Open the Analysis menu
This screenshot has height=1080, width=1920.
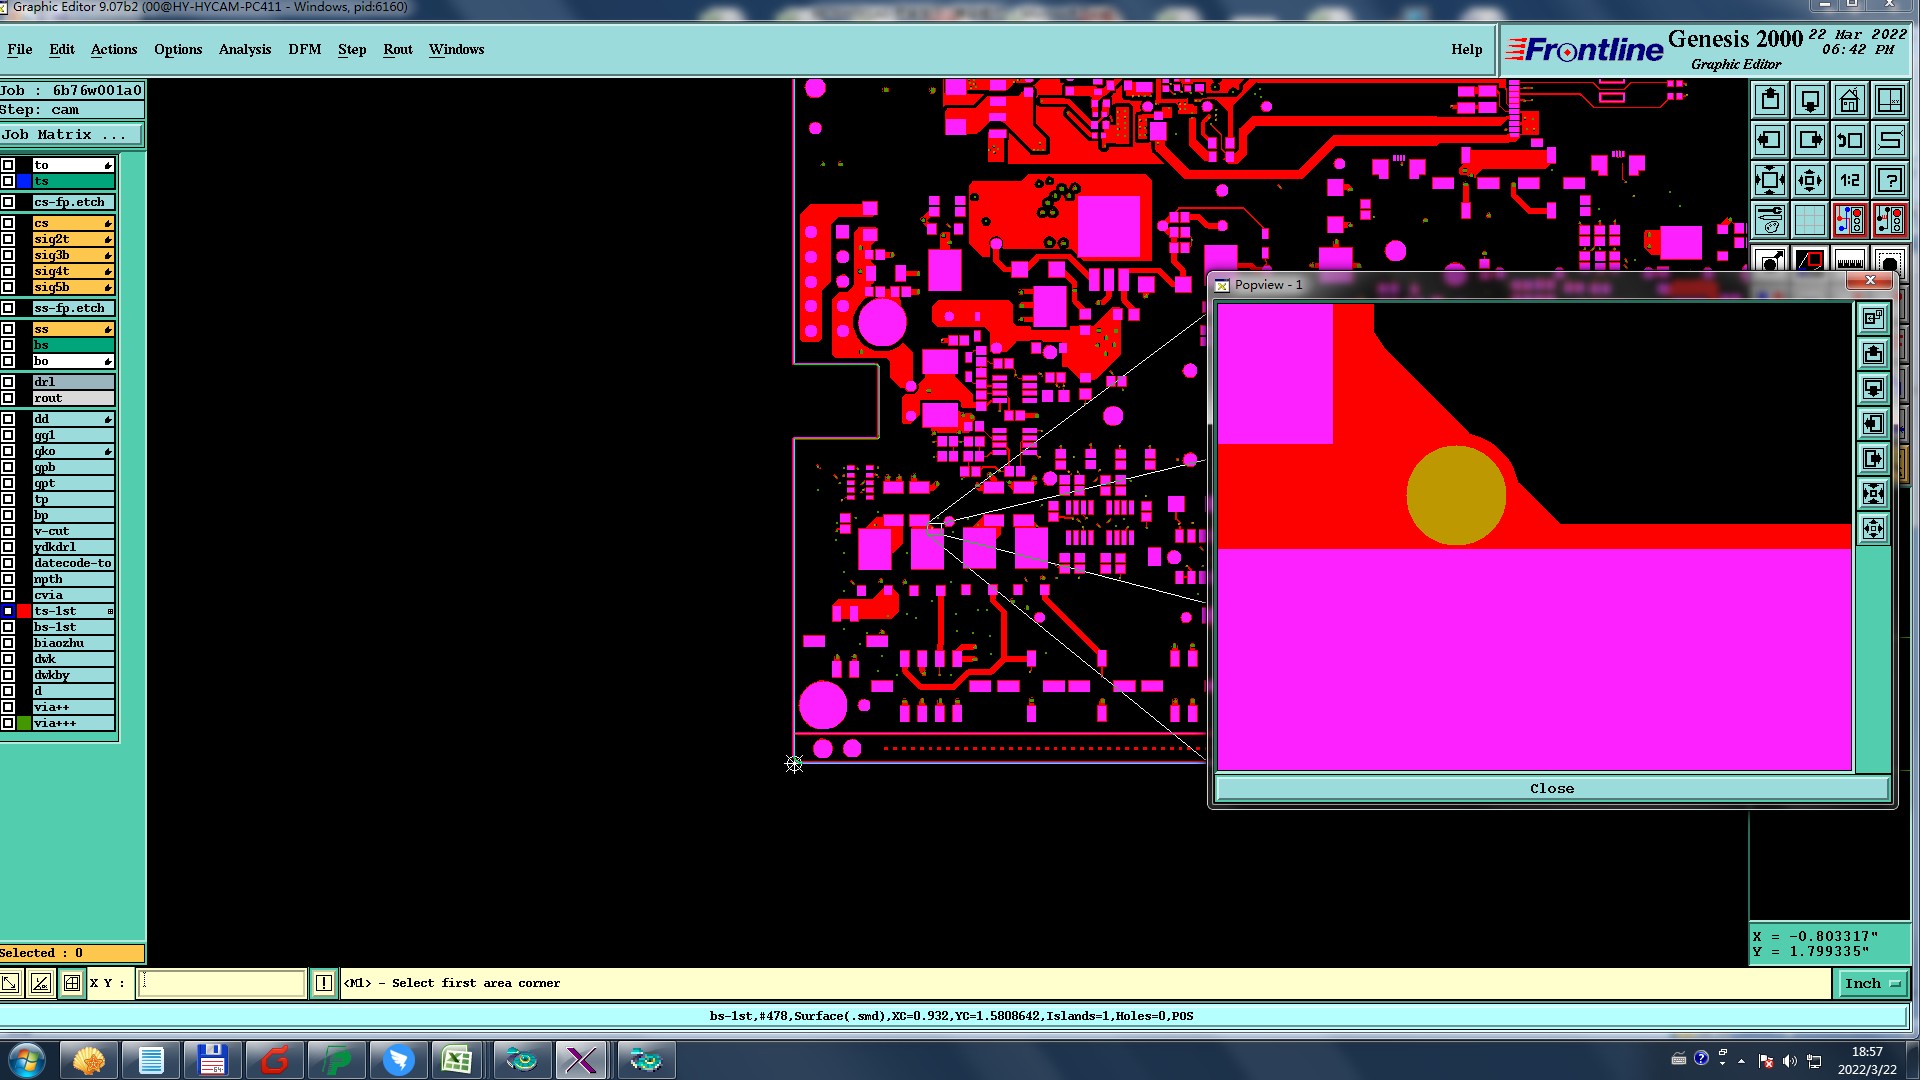(x=244, y=49)
